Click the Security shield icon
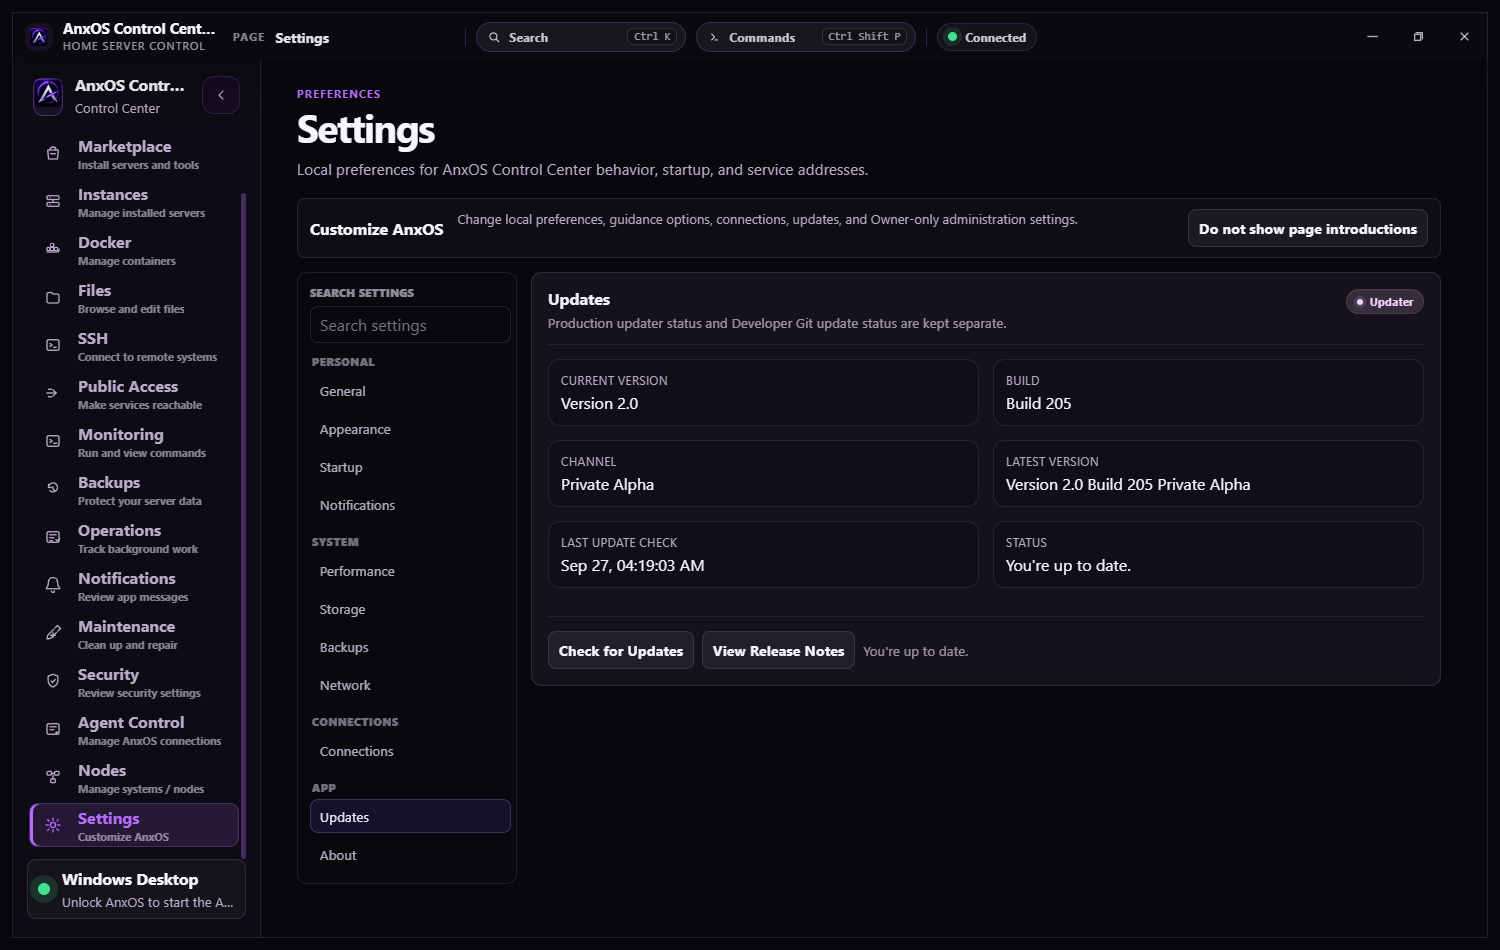This screenshot has width=1500, height=950. [x=53, y=682]
